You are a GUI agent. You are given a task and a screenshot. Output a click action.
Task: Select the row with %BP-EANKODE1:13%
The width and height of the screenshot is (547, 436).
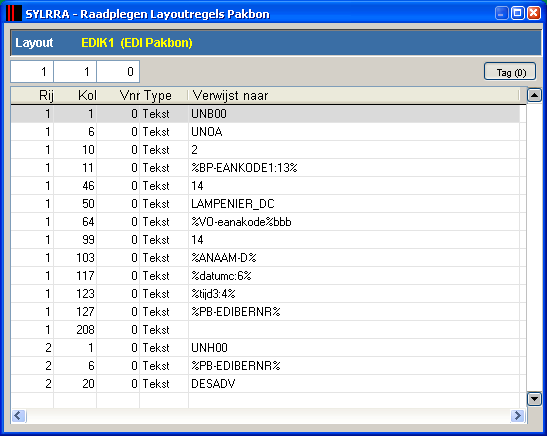[265, 168]
